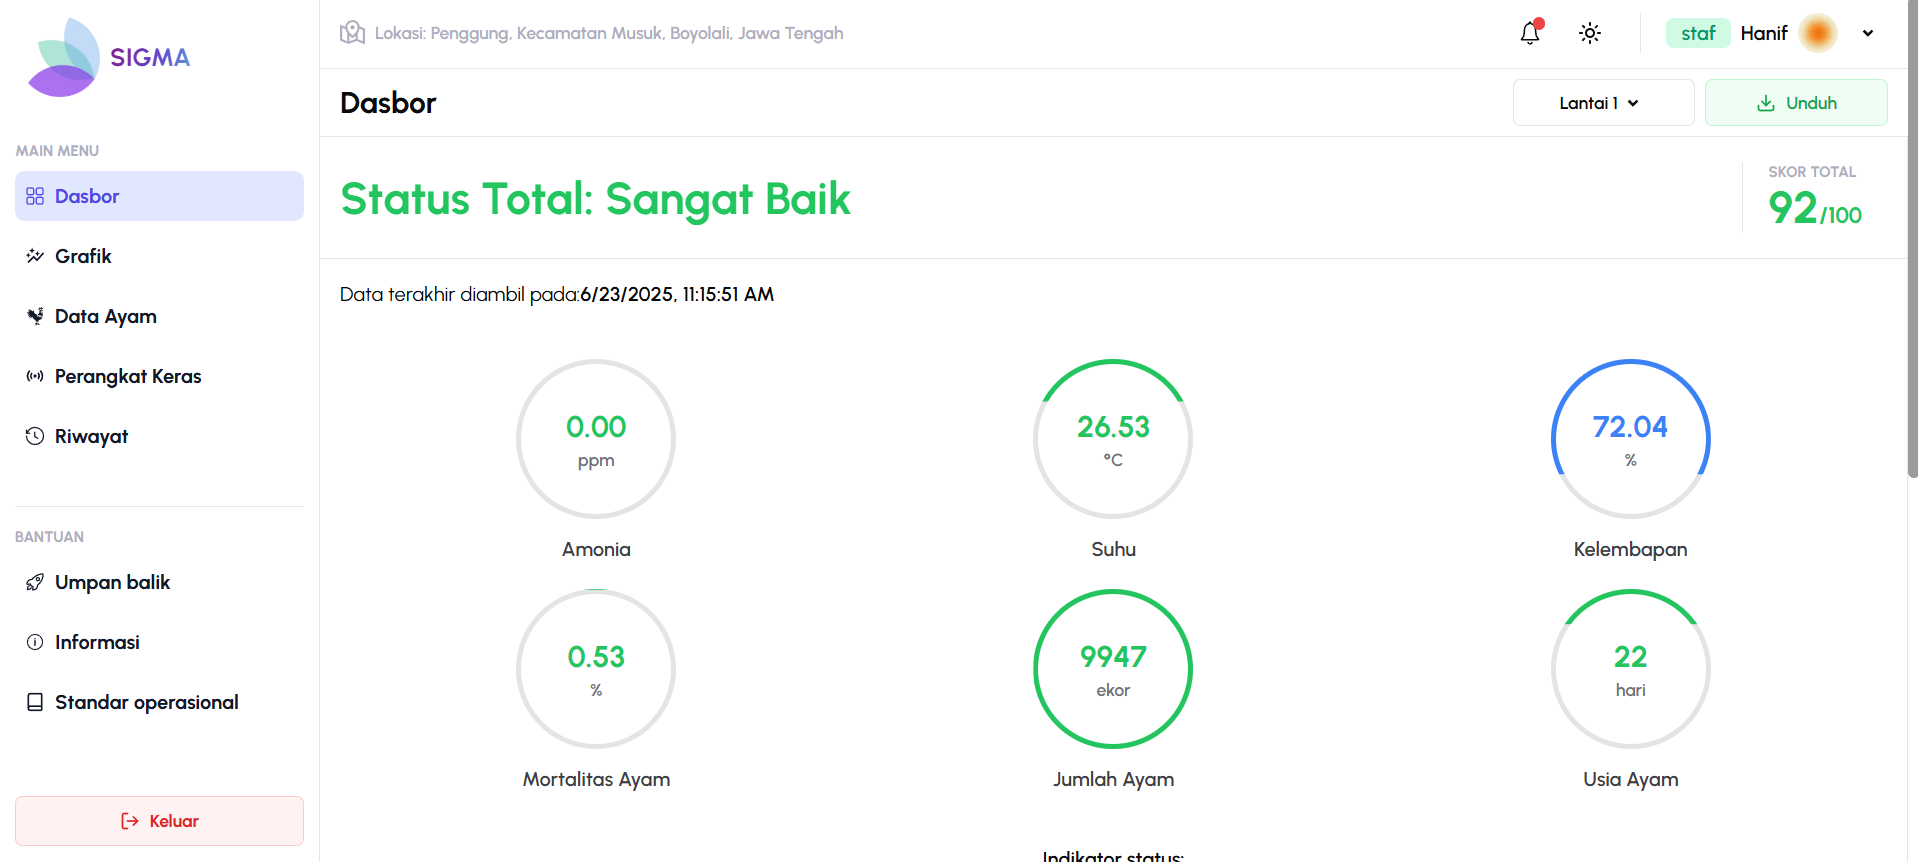Click the Jumlah Ayam label

point(1113,779)
